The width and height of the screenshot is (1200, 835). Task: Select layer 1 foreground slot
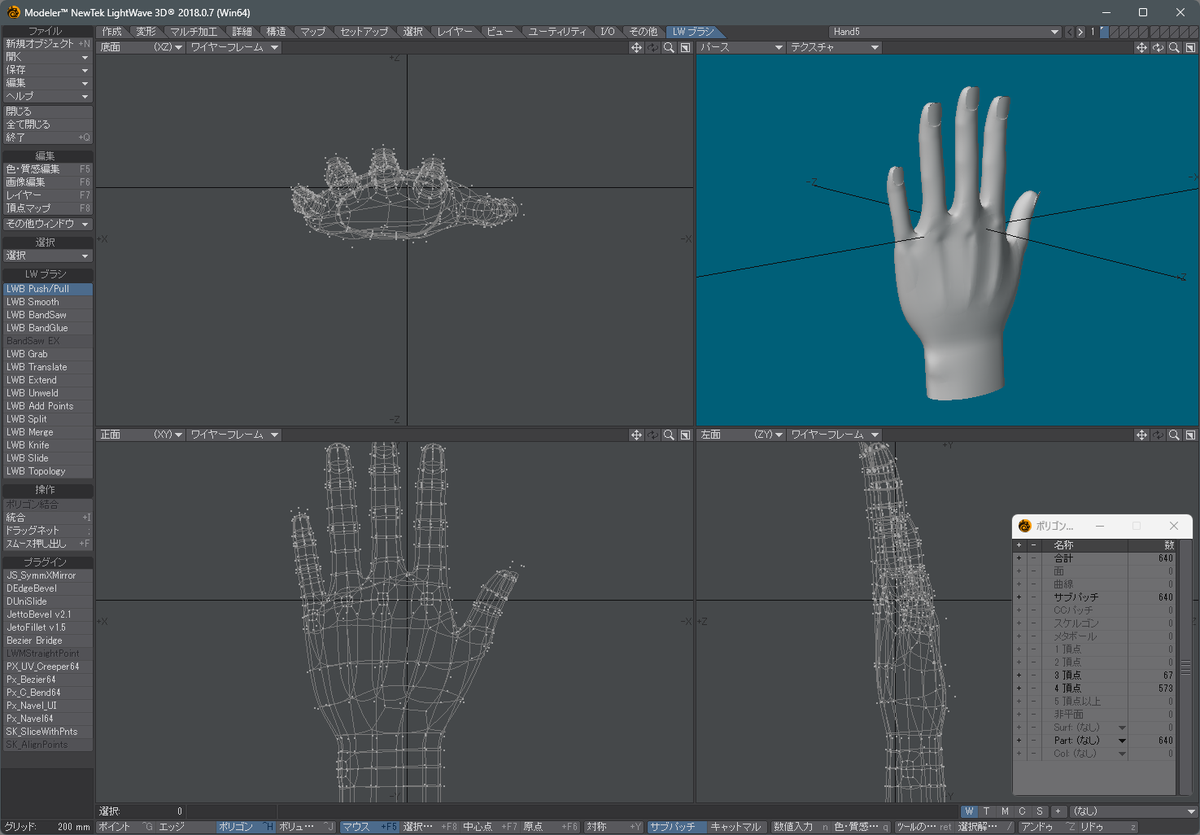tap(1104, 32)
